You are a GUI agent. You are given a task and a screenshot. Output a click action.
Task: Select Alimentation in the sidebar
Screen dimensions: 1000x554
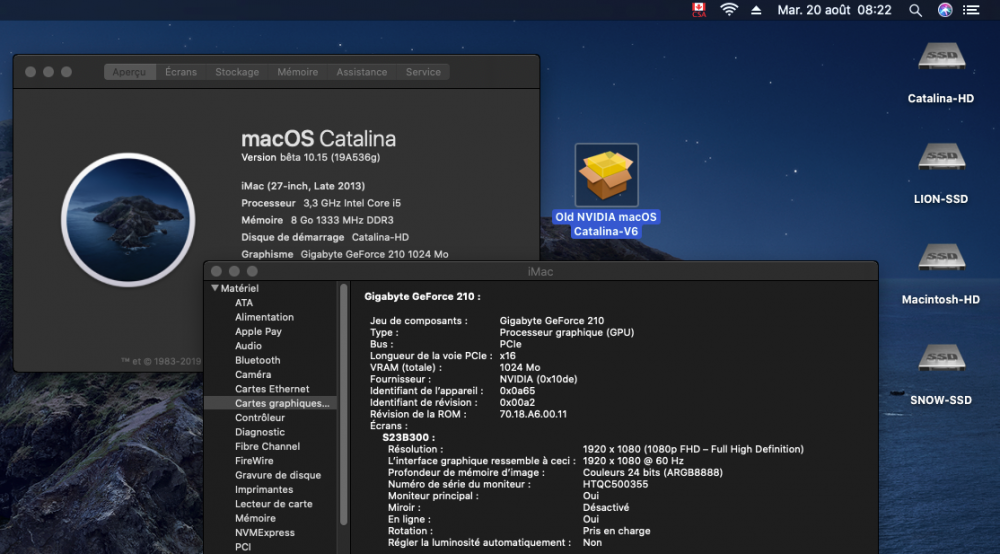(264, 317)
